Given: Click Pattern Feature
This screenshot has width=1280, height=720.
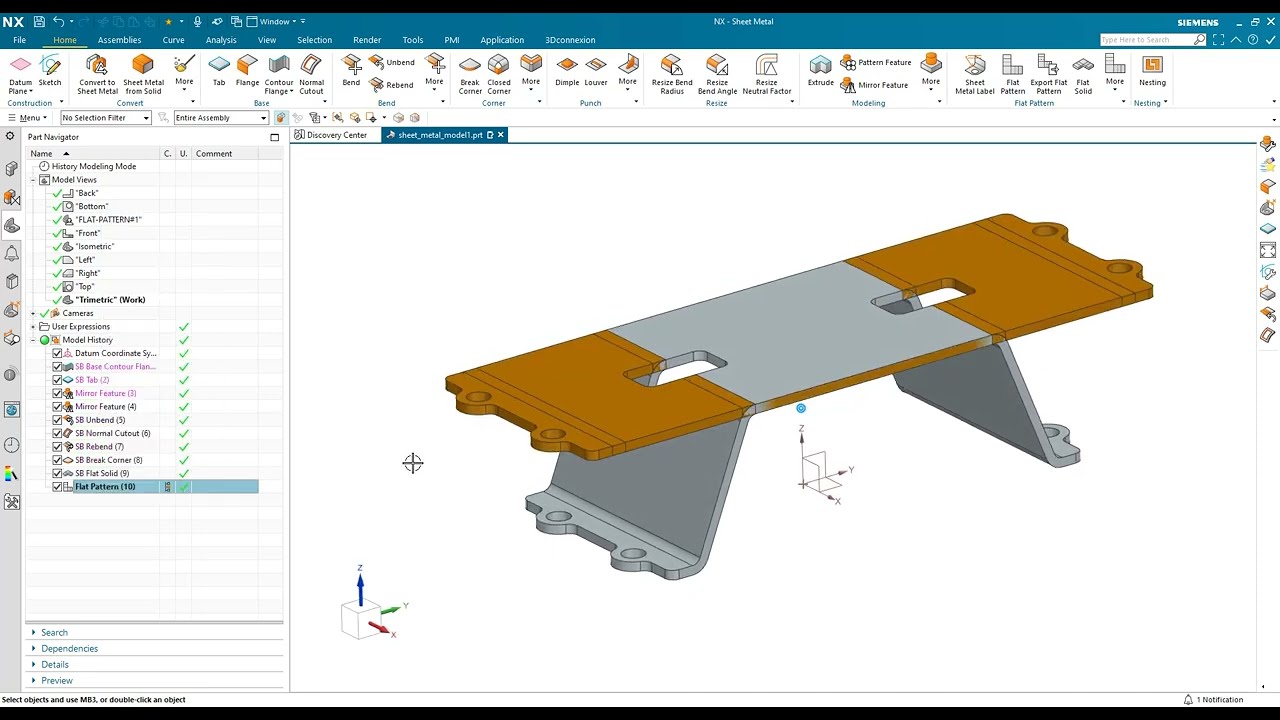Looking at the screenshot, I should (876, 62).
